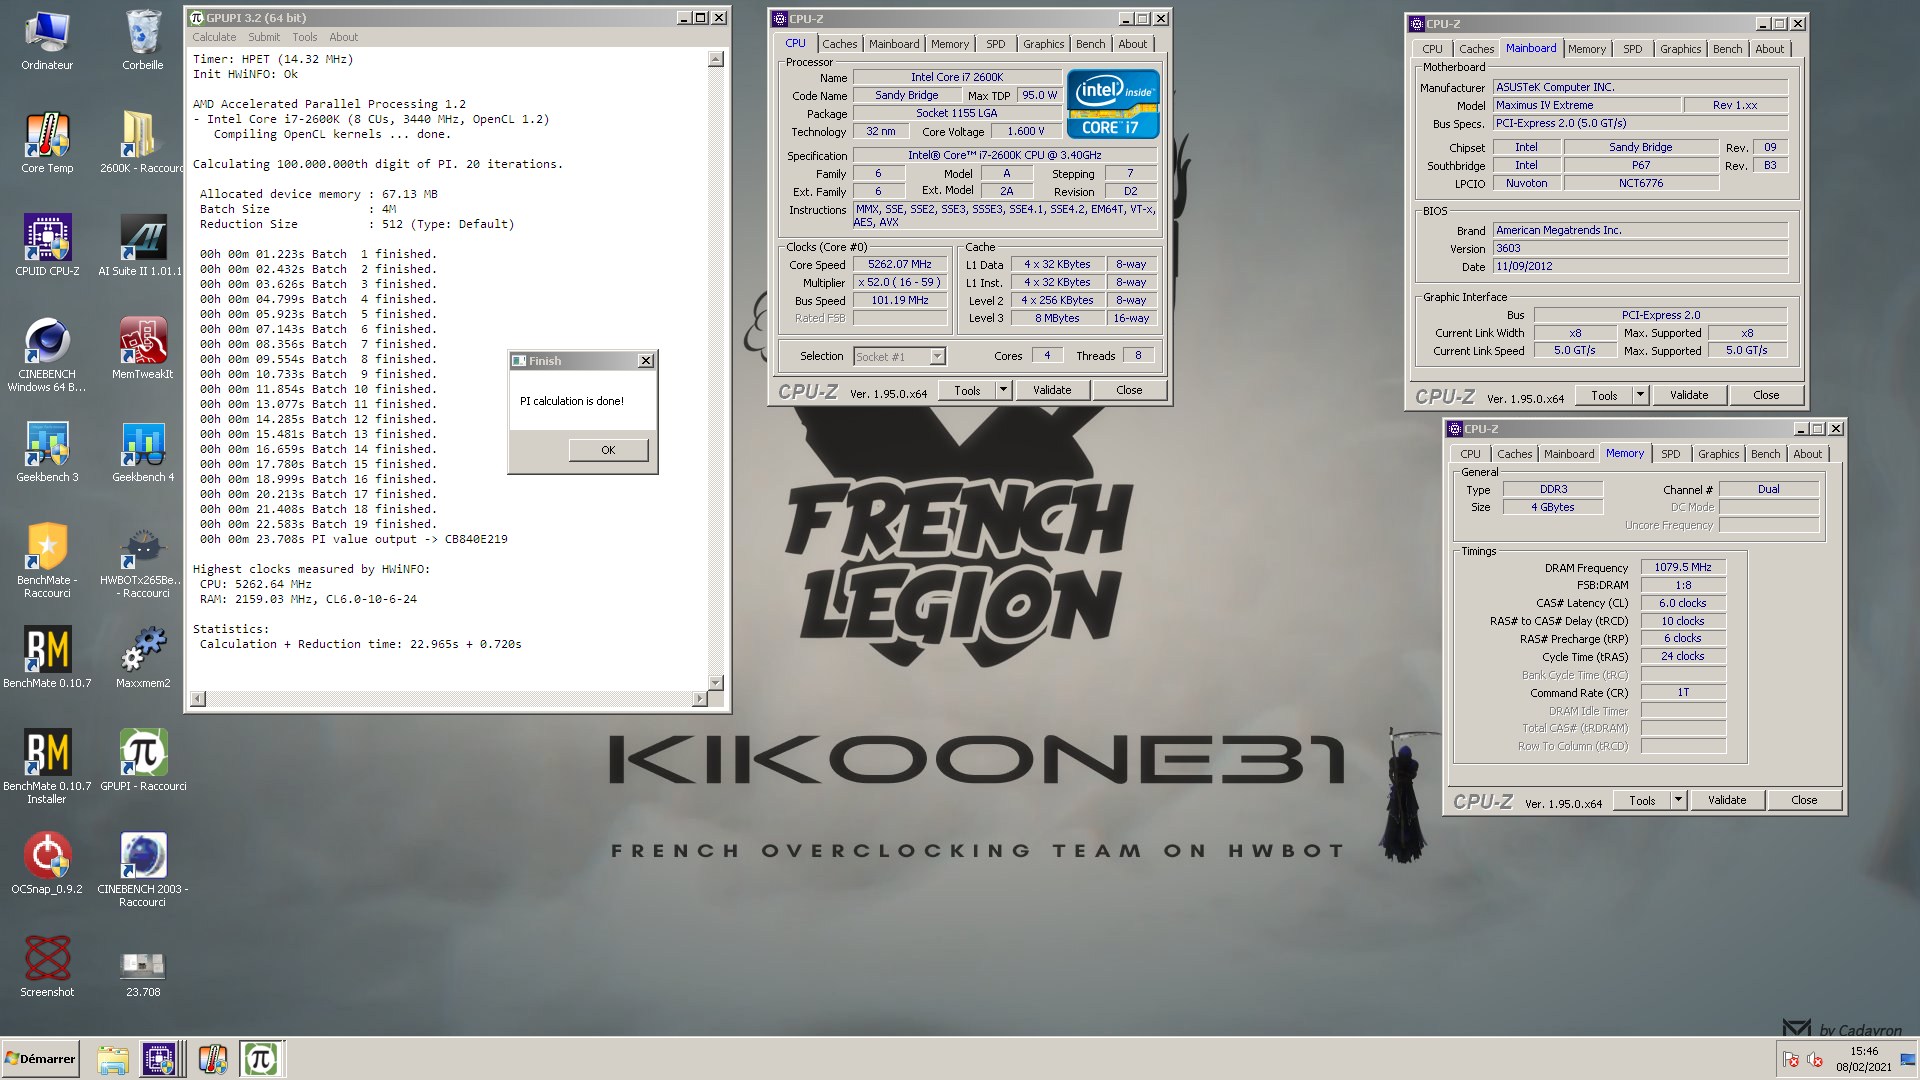Click Validate in the CPU tab window
Viewport: 1920px width, 1080px height.
(x=1051, y=390)
